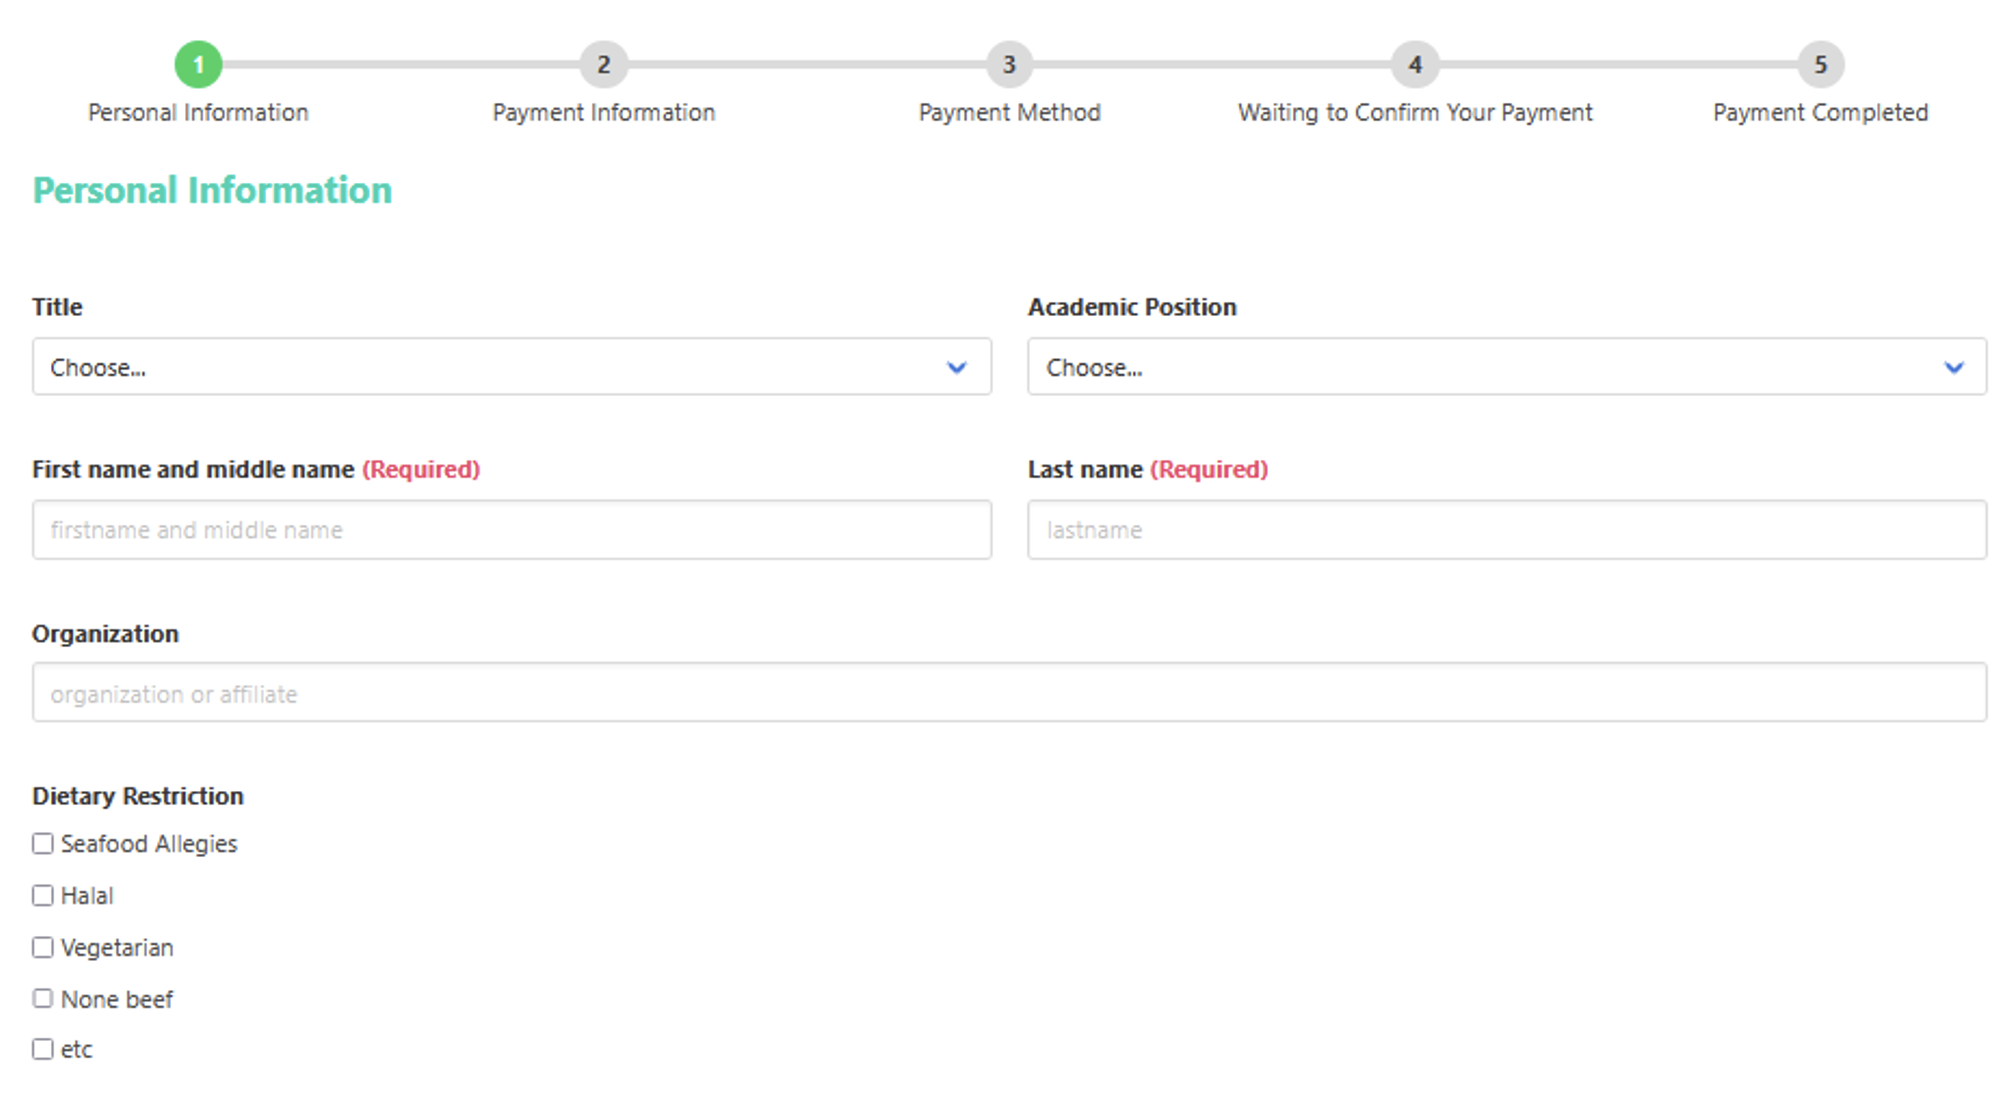Click the Title dropdown chevron arrow

click(x=956, y=368)
